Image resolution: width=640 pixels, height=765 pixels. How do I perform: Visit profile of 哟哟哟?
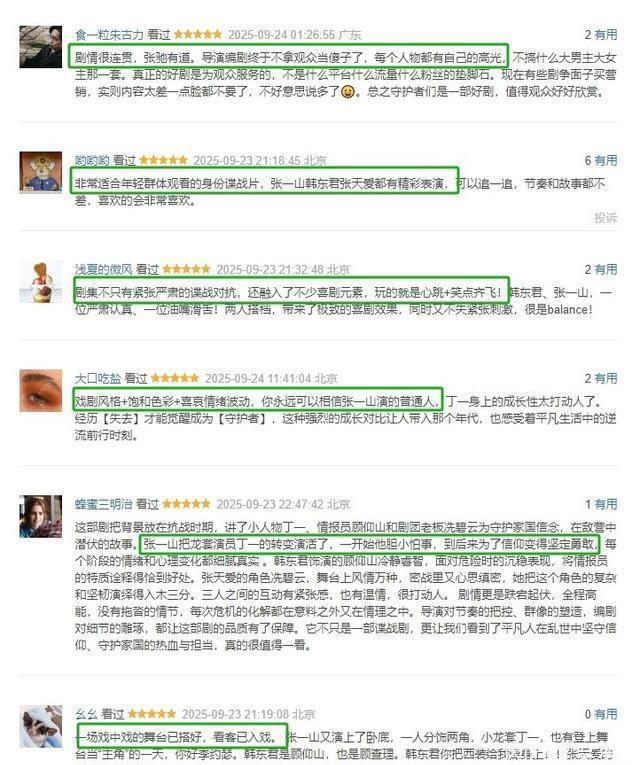pyautogui.click(x=92, y=160)
